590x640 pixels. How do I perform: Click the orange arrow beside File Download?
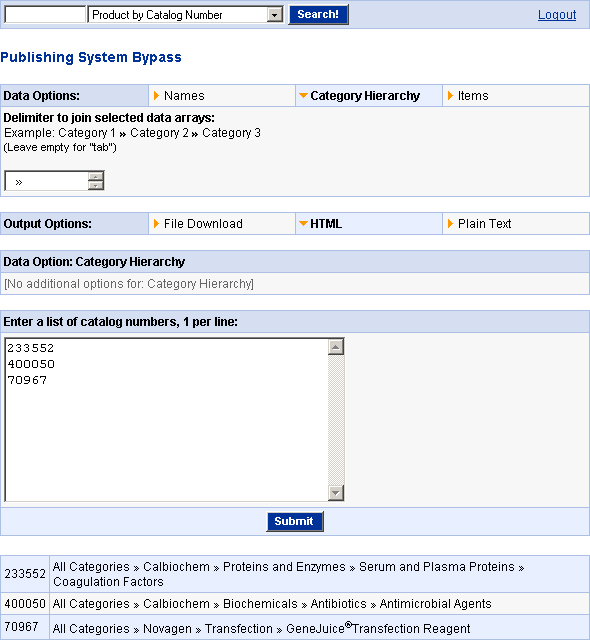point(156,224)
